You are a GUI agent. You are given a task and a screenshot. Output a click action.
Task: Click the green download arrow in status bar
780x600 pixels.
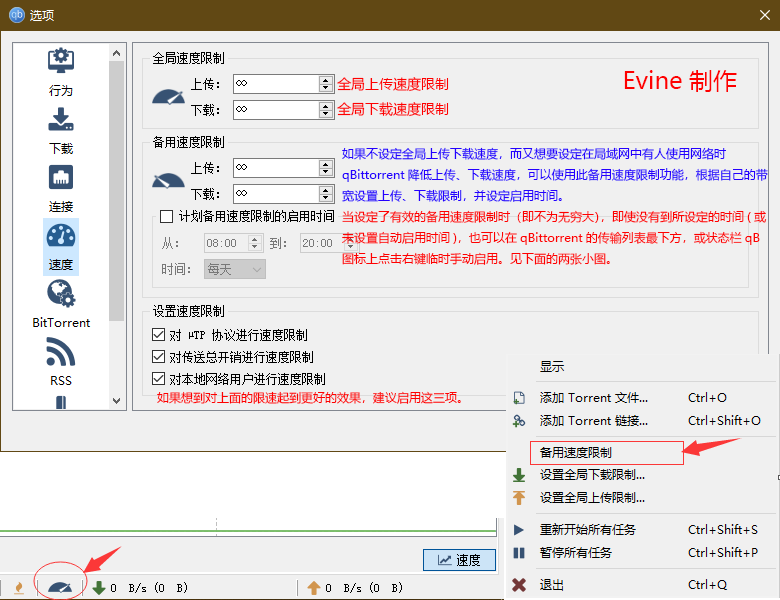coord(98,588)
